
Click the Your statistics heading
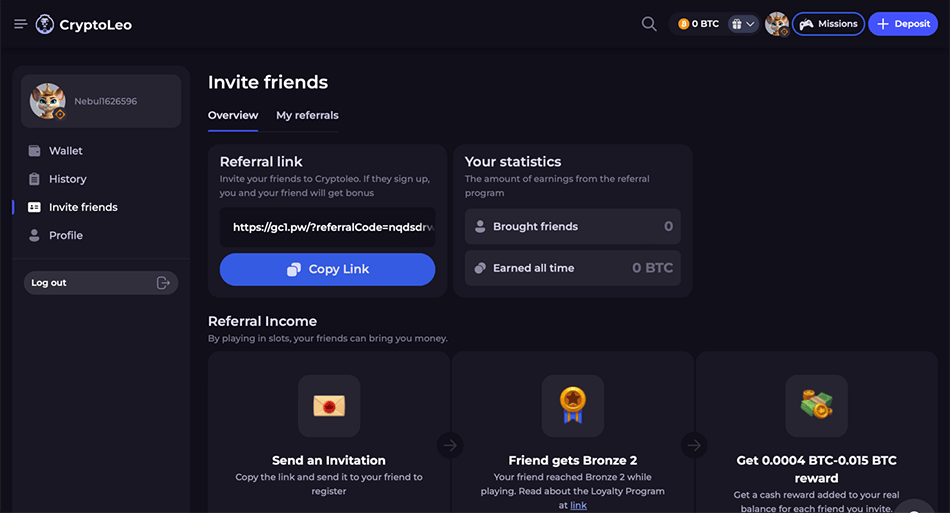(513, 162)
